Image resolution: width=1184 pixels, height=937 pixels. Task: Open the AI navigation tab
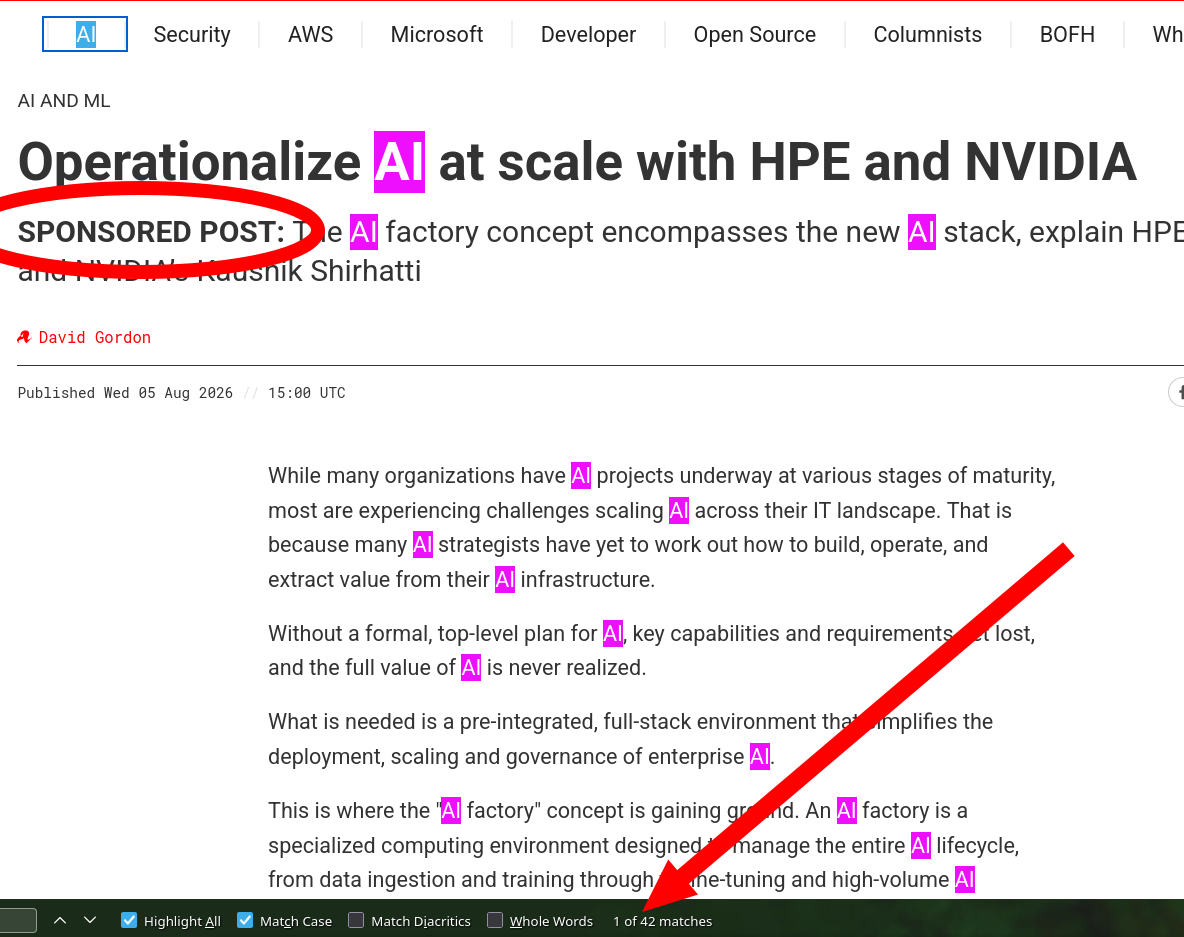[x=85, y=34]
